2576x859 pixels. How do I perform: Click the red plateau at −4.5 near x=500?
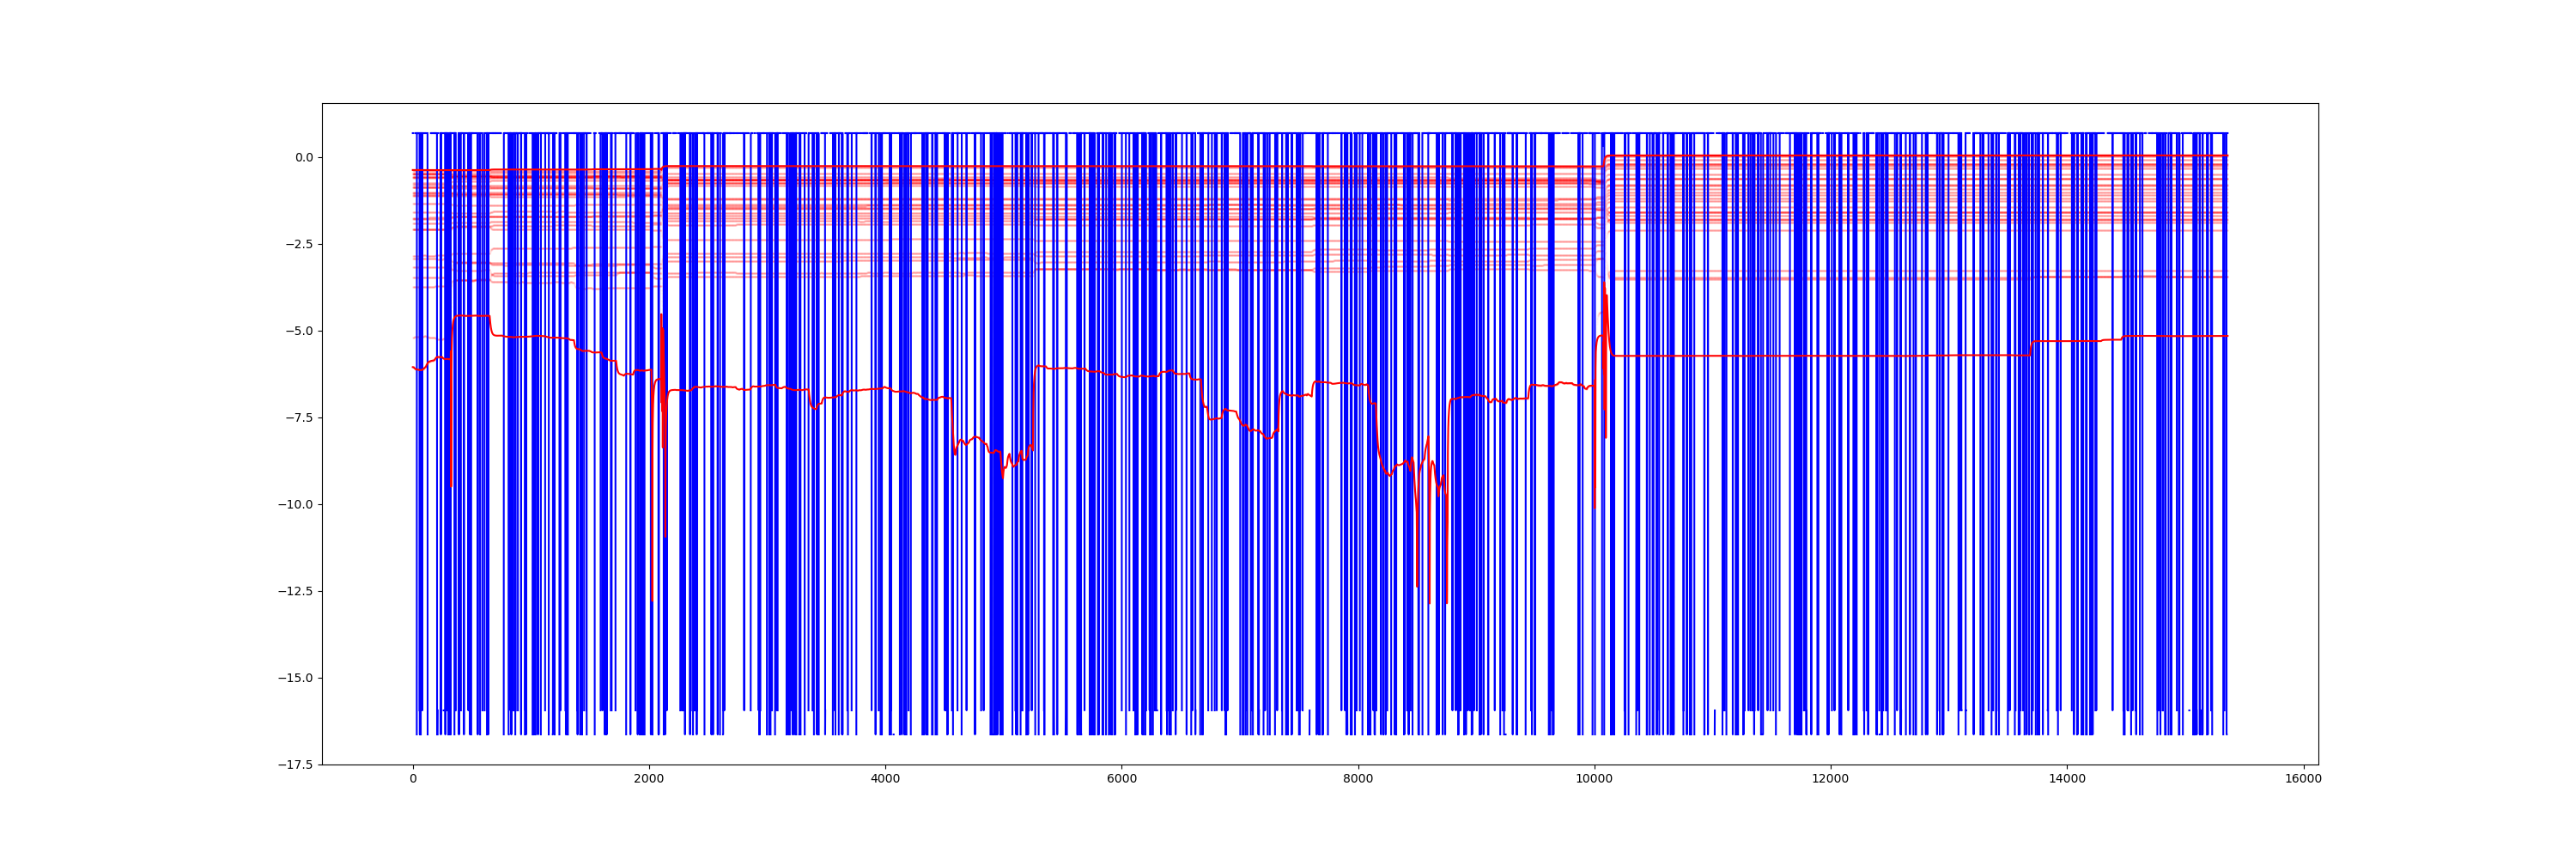472,316
